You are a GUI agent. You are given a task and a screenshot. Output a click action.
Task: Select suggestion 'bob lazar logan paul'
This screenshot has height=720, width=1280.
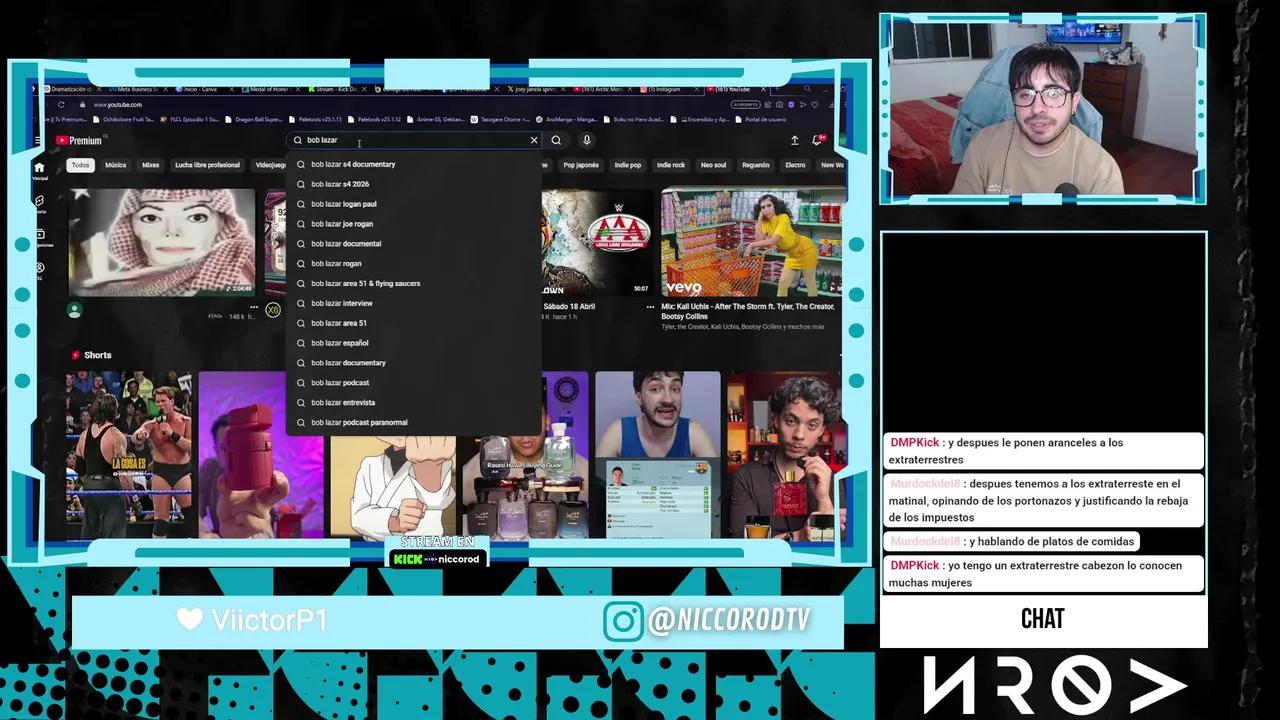[413, 204]
